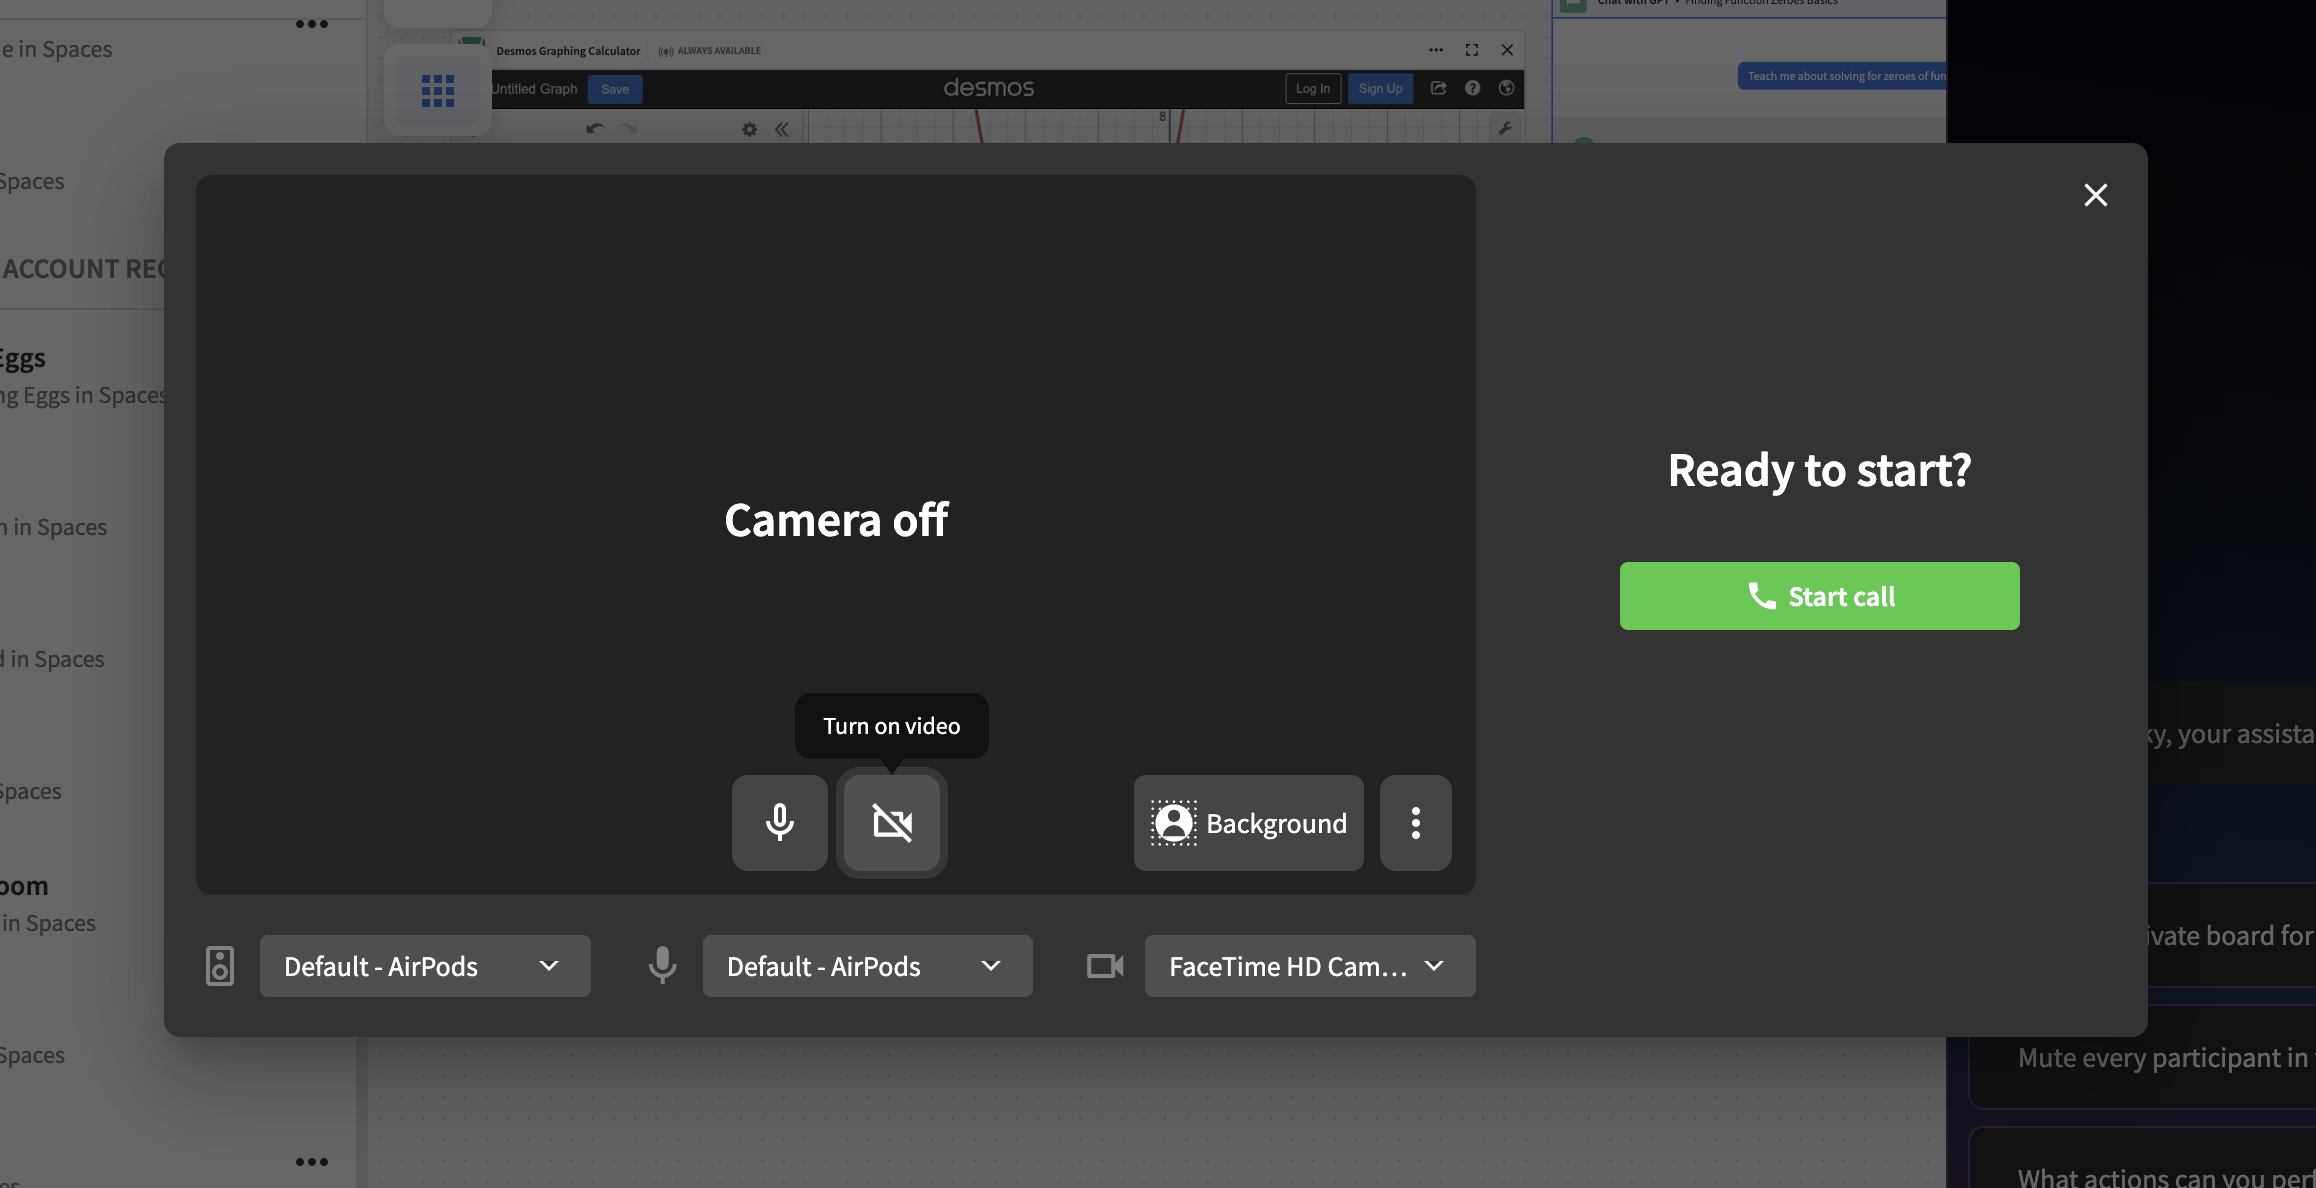Click Desmos share graph icon
This screenshot has height=1188, width=2316.
[1438, 88]
